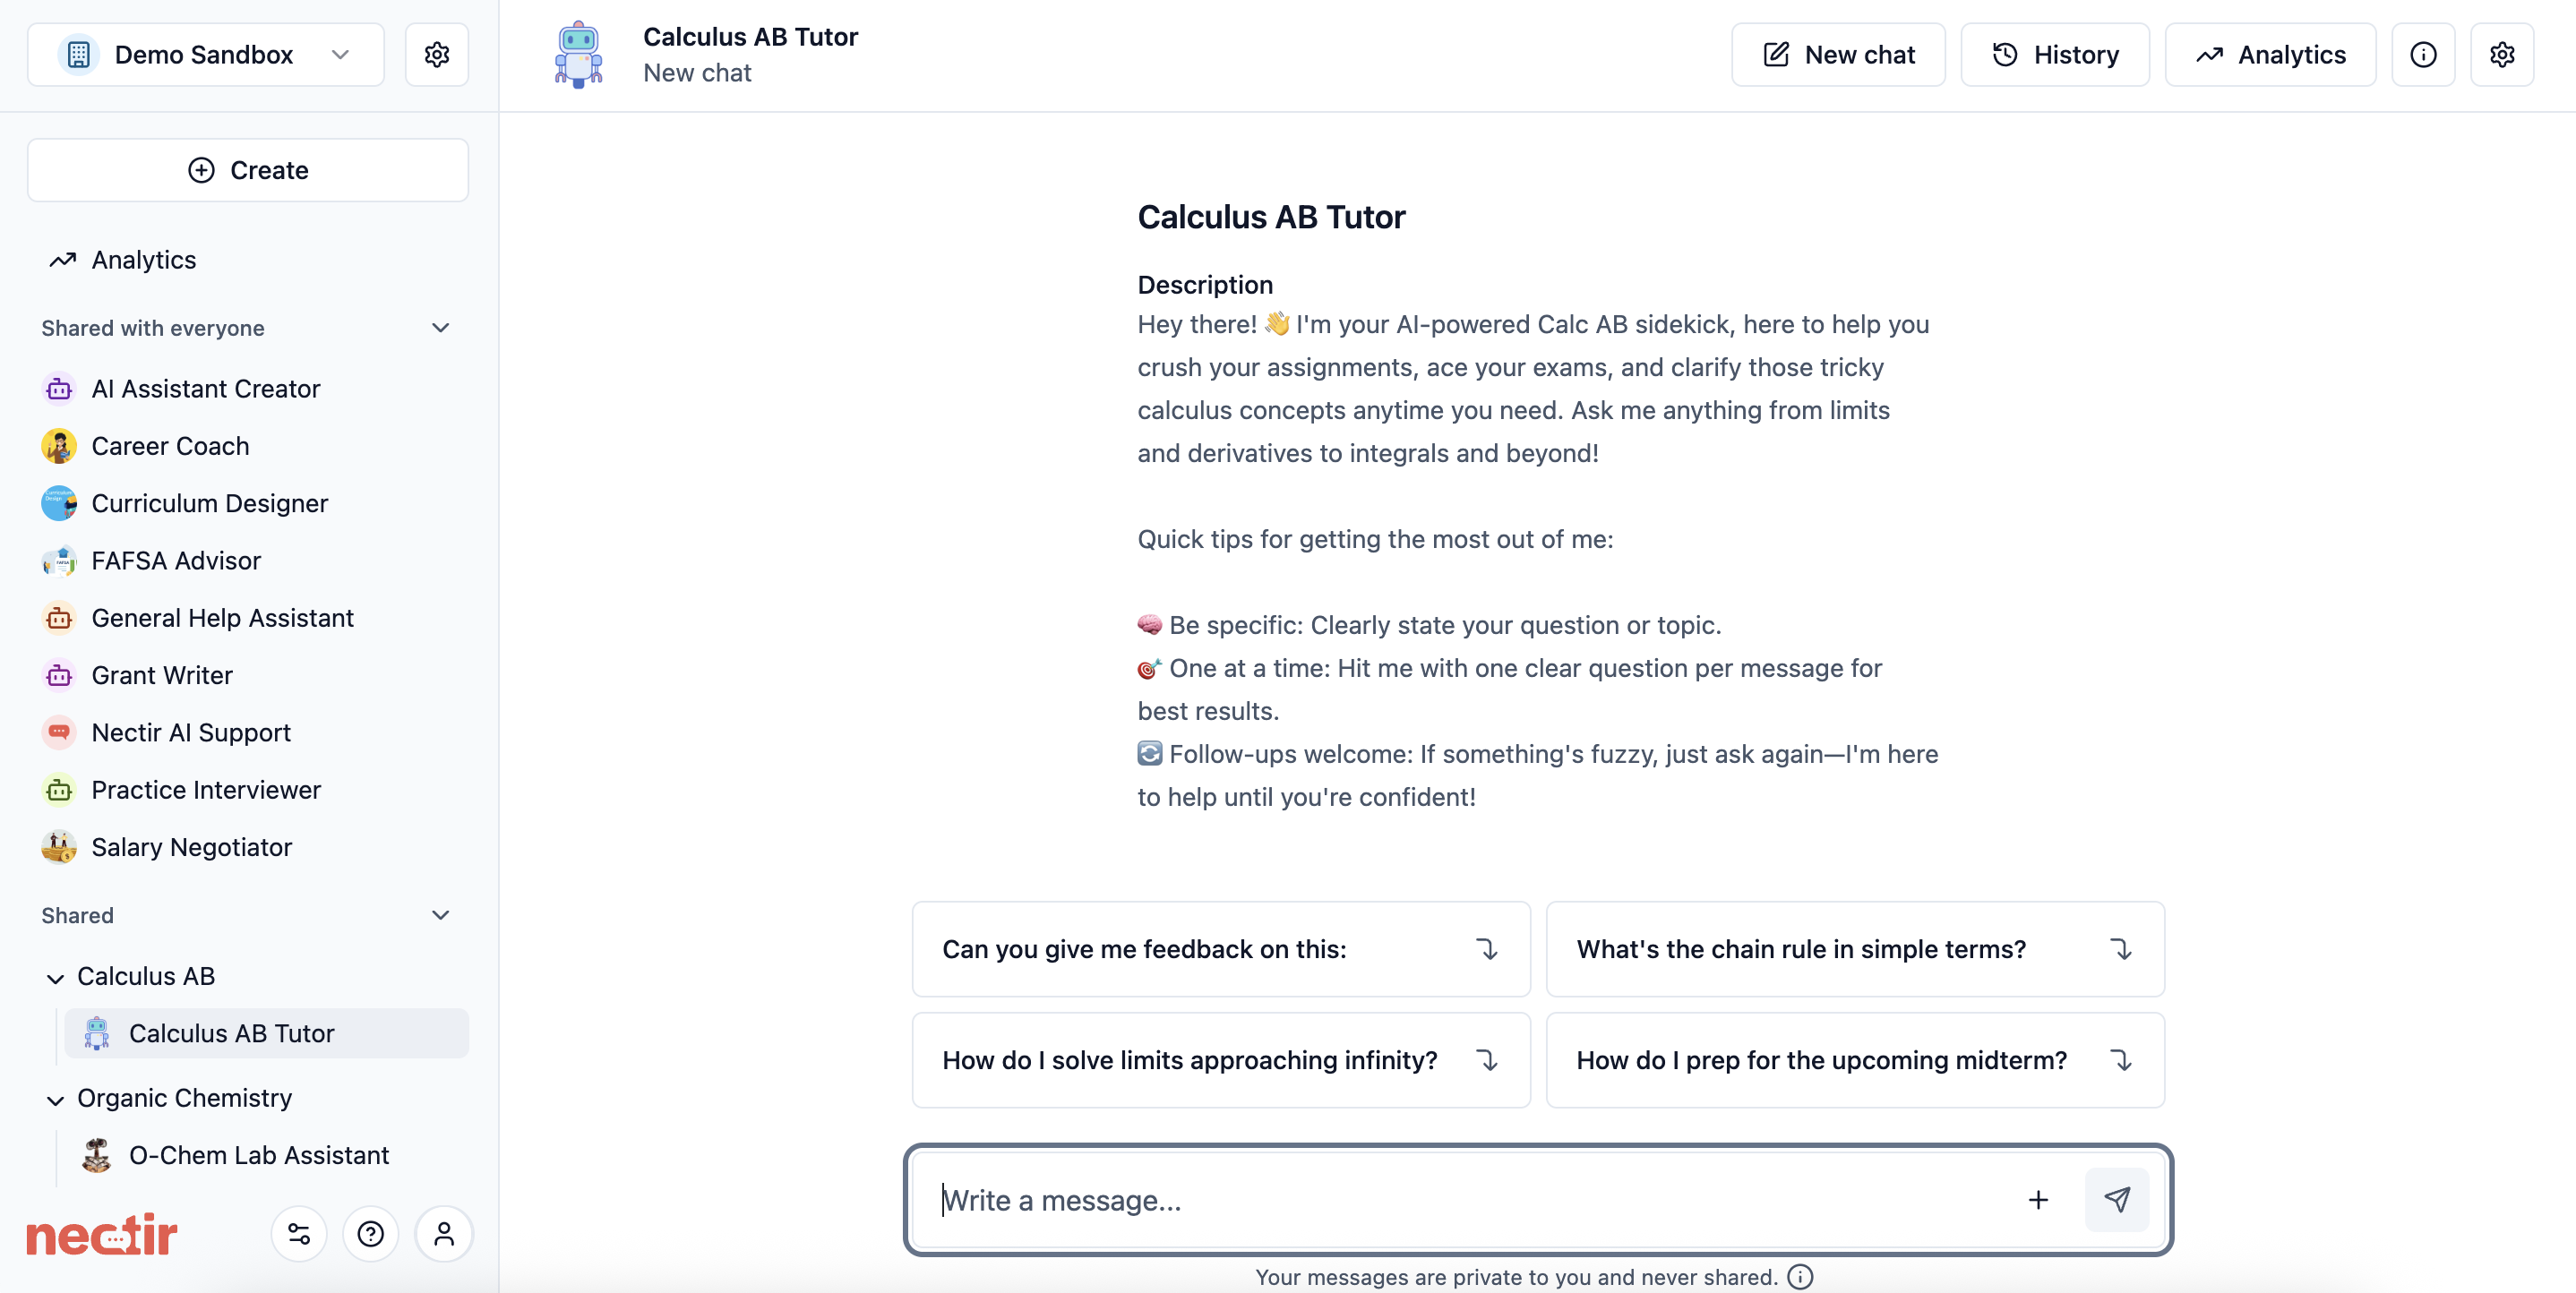
Task: Open the FAFSA Advisor assistant
Action: pos(174,561)
